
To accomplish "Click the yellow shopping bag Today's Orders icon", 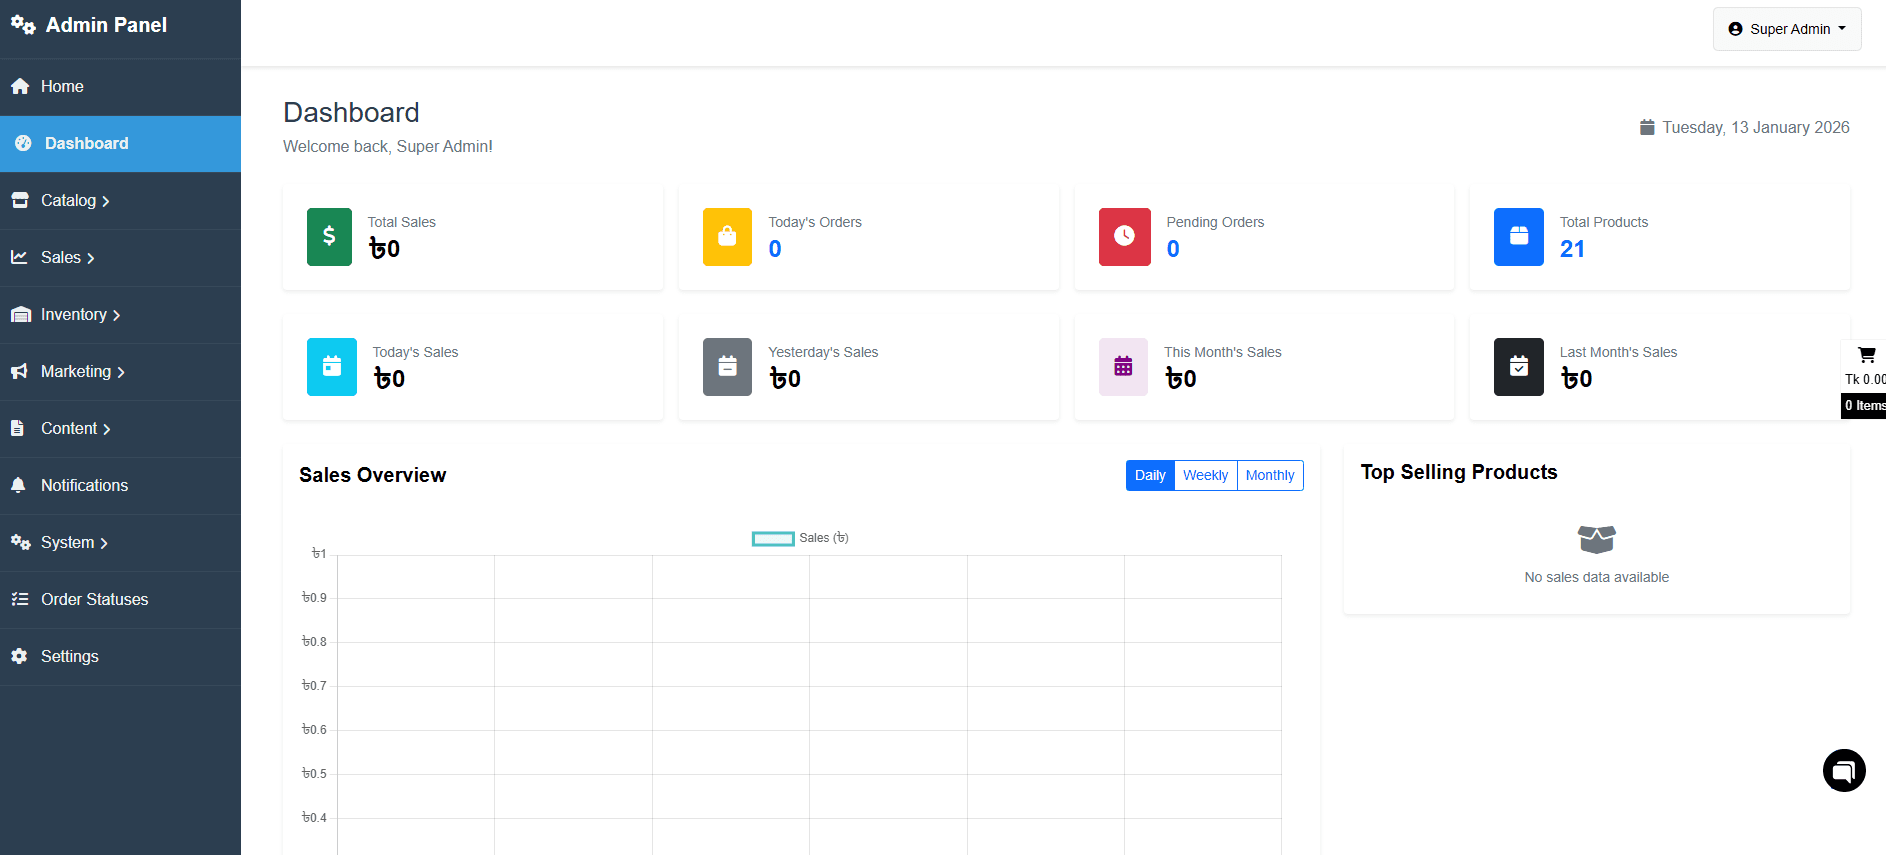I will point(727,236).
